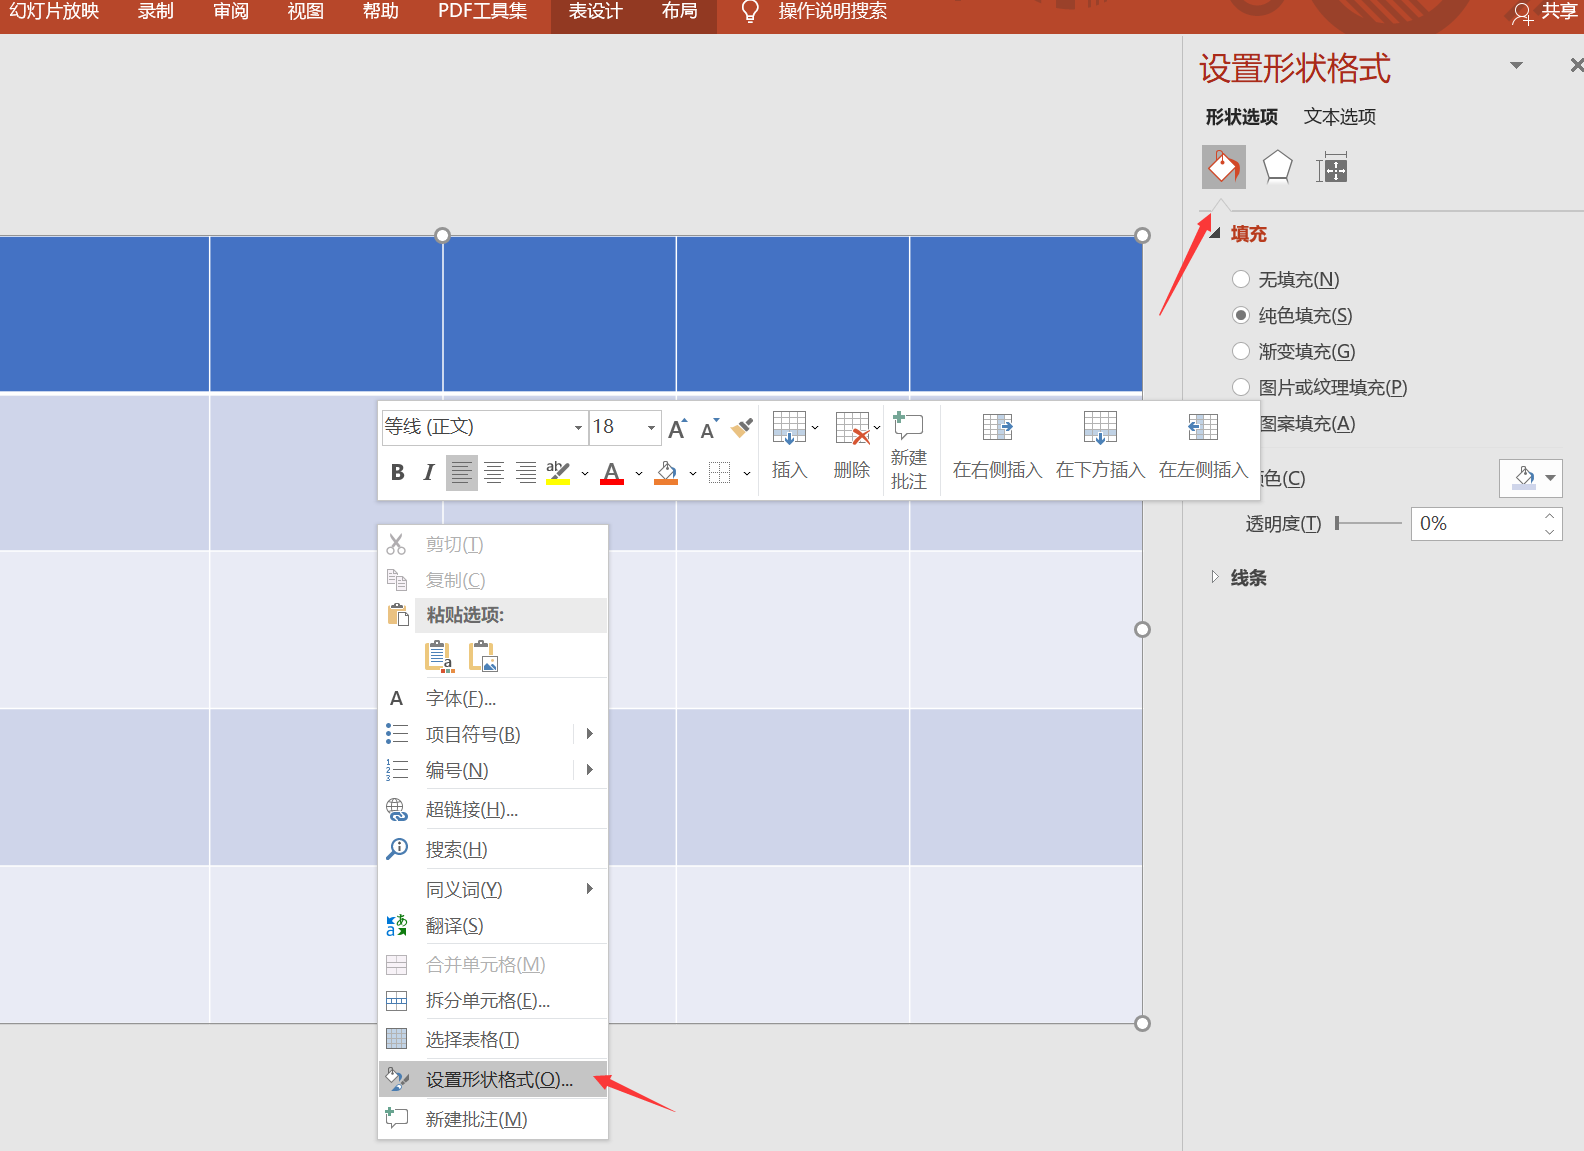The image size is (1584, 1151).
Task: Open the 幻灯片放映 ribbon tab
Action: tap(54, 12)
